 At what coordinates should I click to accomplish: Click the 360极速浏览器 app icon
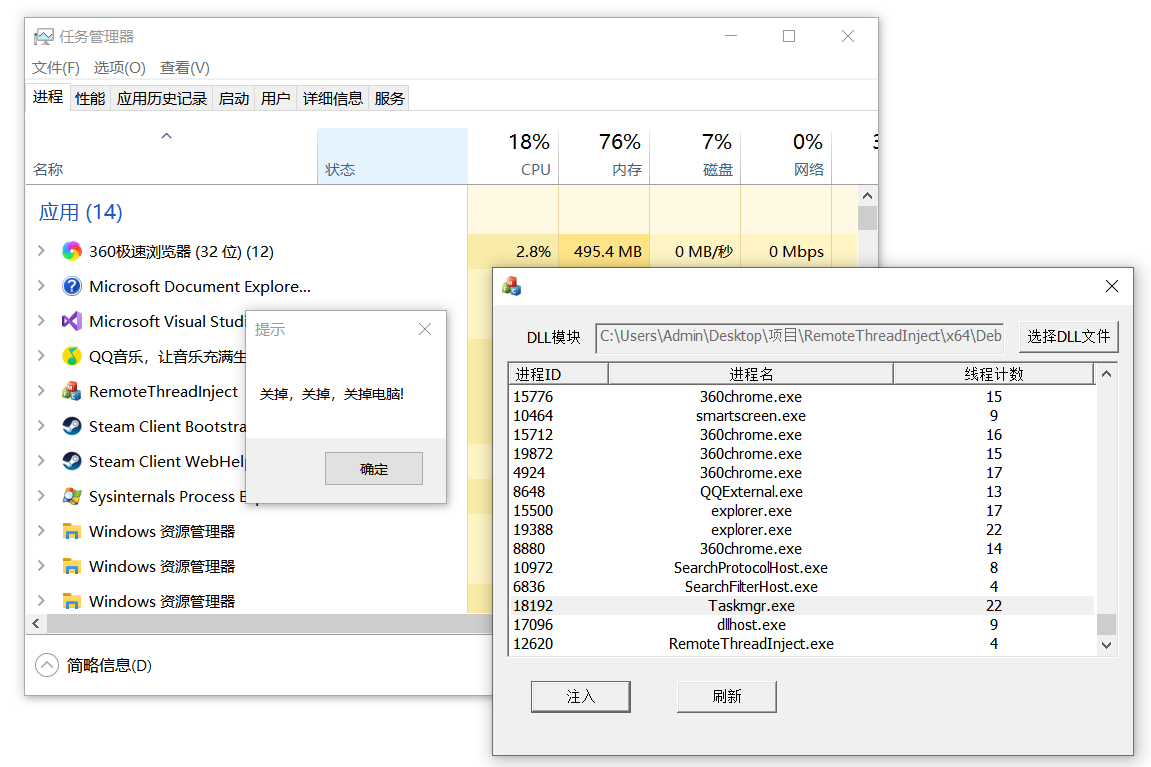pos(72,251)
